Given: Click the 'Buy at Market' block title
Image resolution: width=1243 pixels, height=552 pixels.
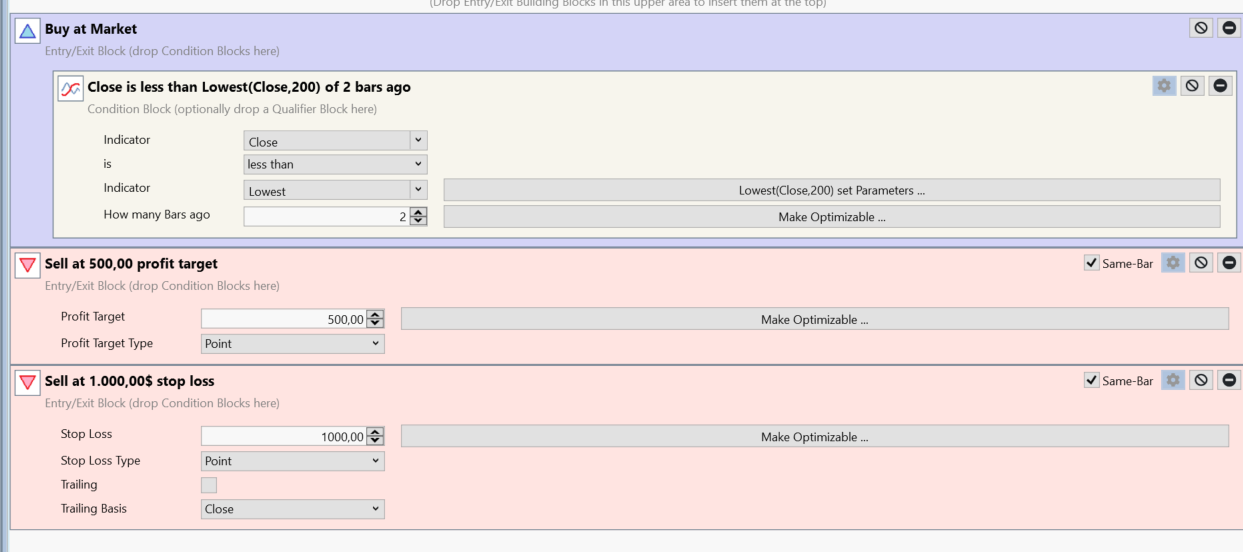Looking at the screenshot, I should [x=91, y=29].
